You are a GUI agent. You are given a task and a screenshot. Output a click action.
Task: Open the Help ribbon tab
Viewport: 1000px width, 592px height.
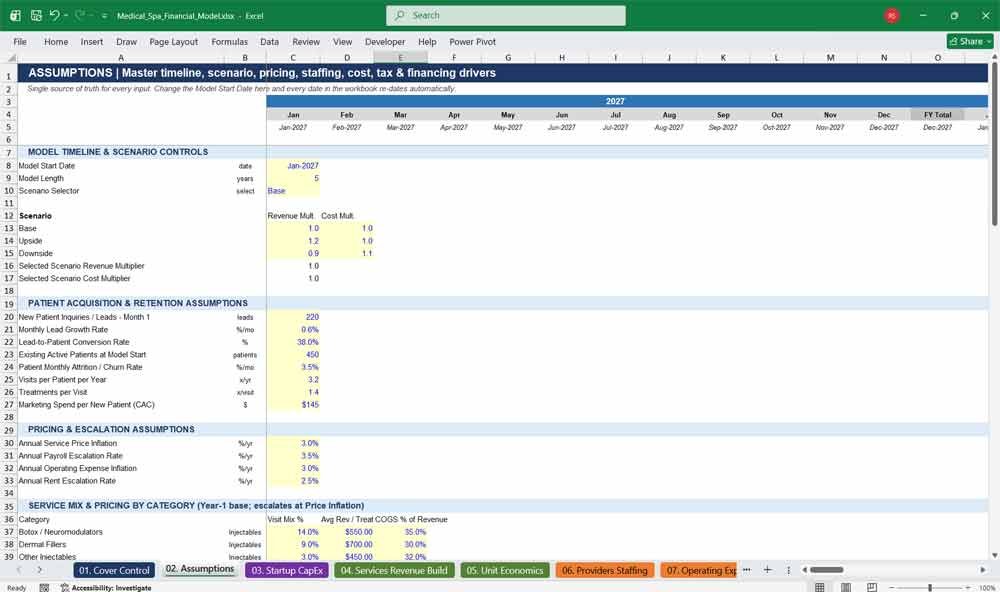[427, 41]
